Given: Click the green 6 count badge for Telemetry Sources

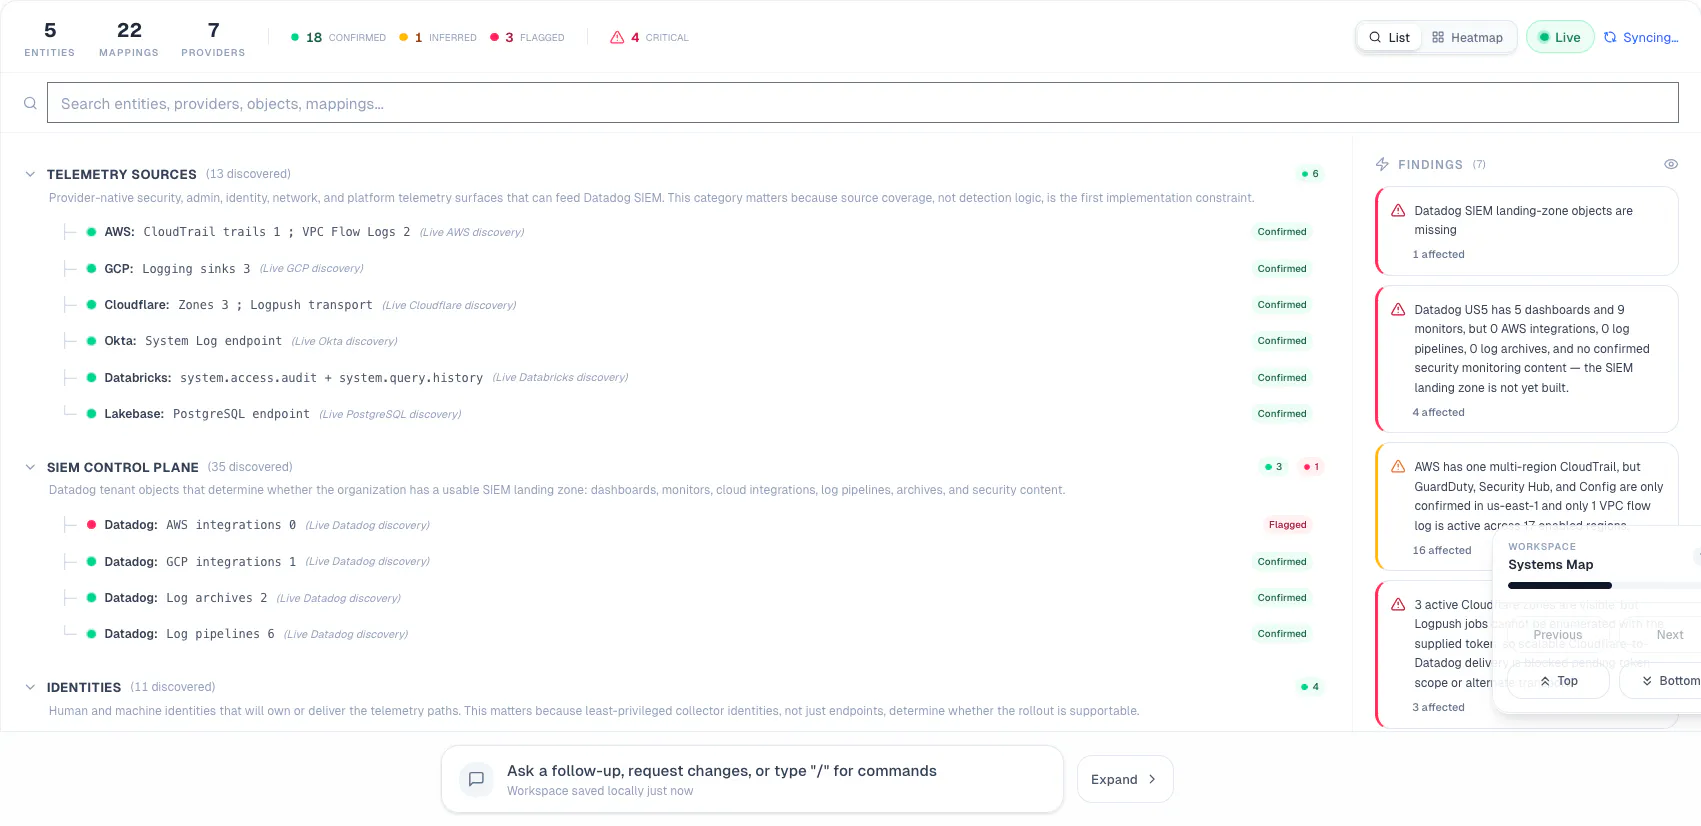Looking at the screenshot, I should [x=1310, y=174].
